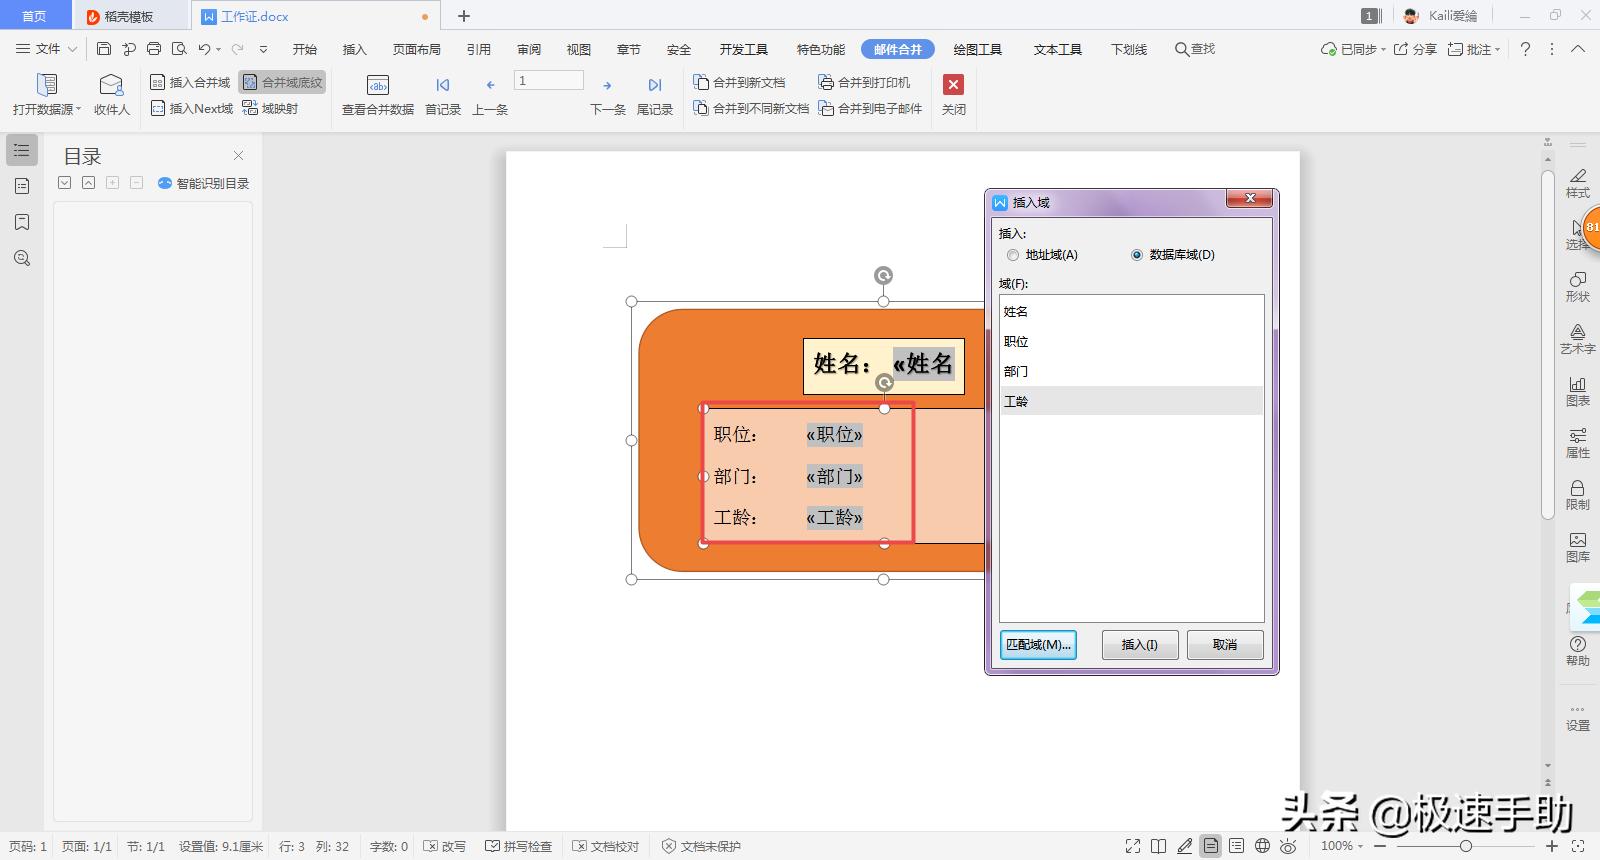Click the 匹配域(M)... button

tap(1038, 645)
